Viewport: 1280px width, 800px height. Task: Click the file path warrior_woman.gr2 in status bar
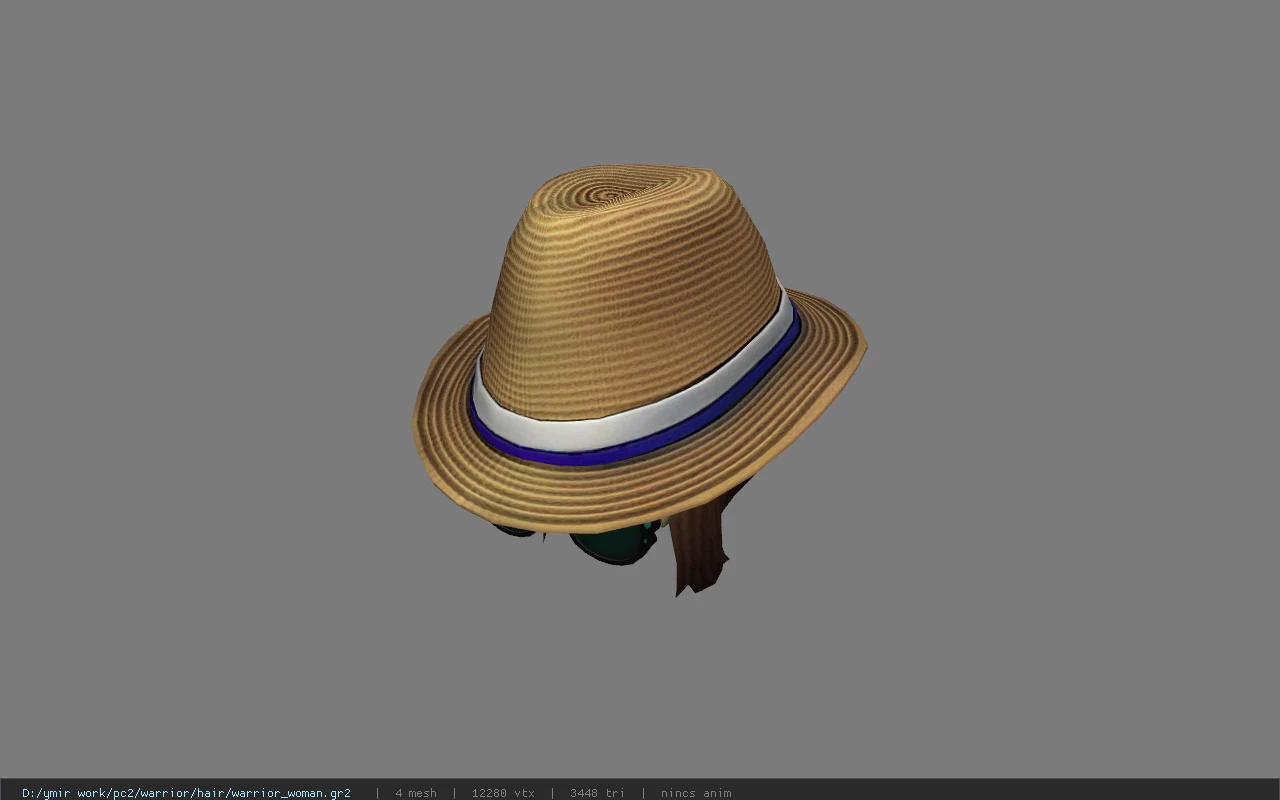(186, 793)
